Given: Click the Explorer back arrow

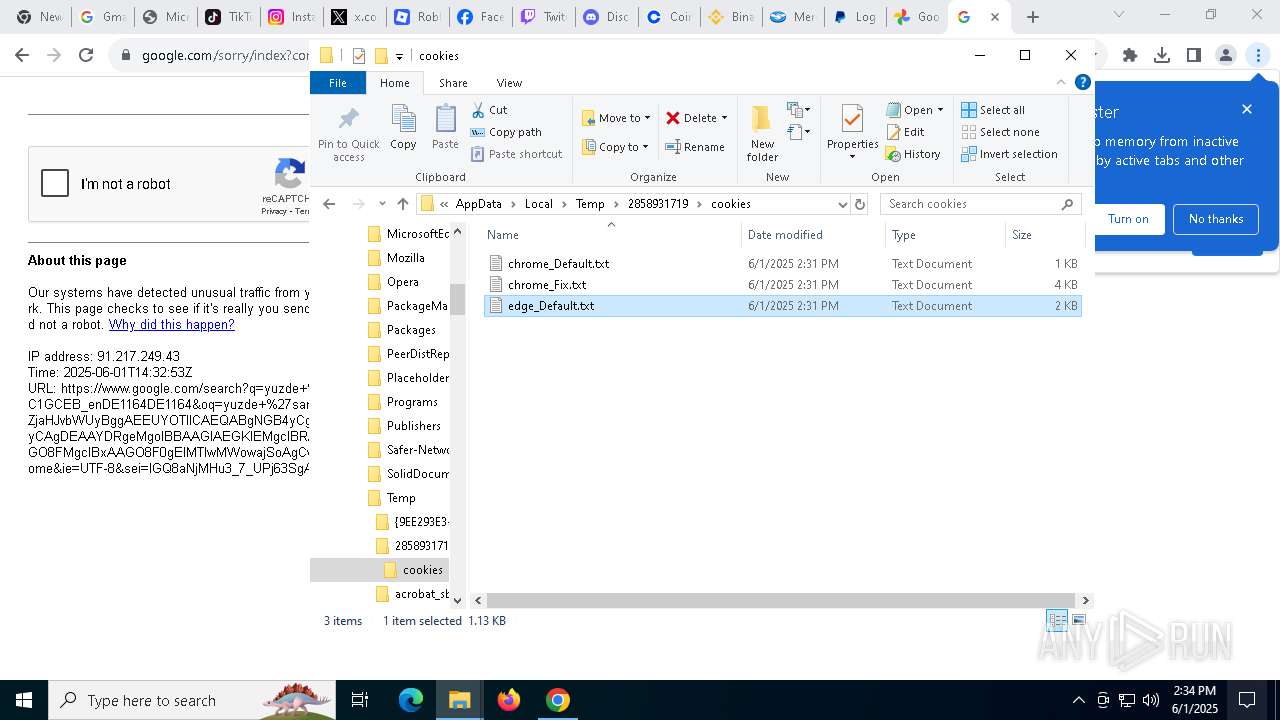Looking at the screenshot, I should [x=329, y=204].
